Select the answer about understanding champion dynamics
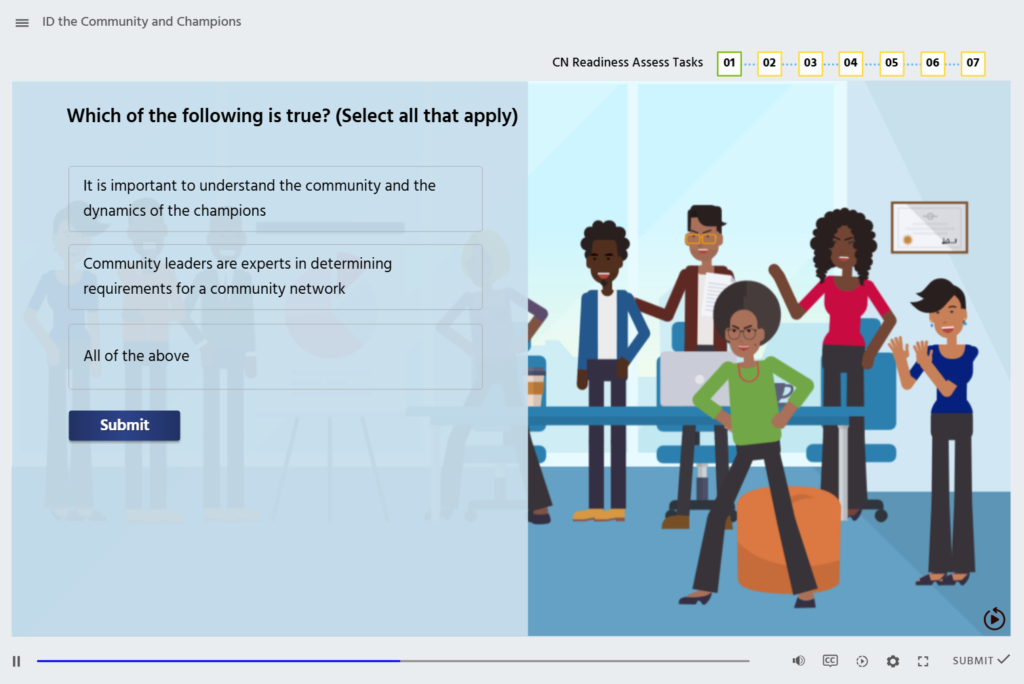This screenshot has width=1024, height=684. 275,197
